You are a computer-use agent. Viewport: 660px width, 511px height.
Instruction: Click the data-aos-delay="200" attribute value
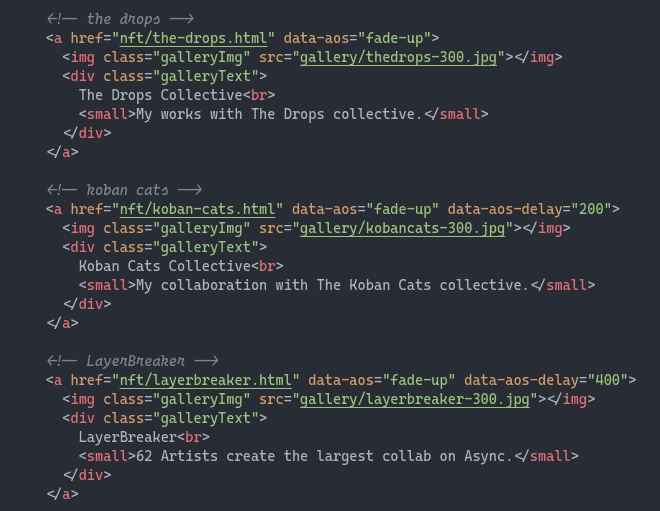591,209
